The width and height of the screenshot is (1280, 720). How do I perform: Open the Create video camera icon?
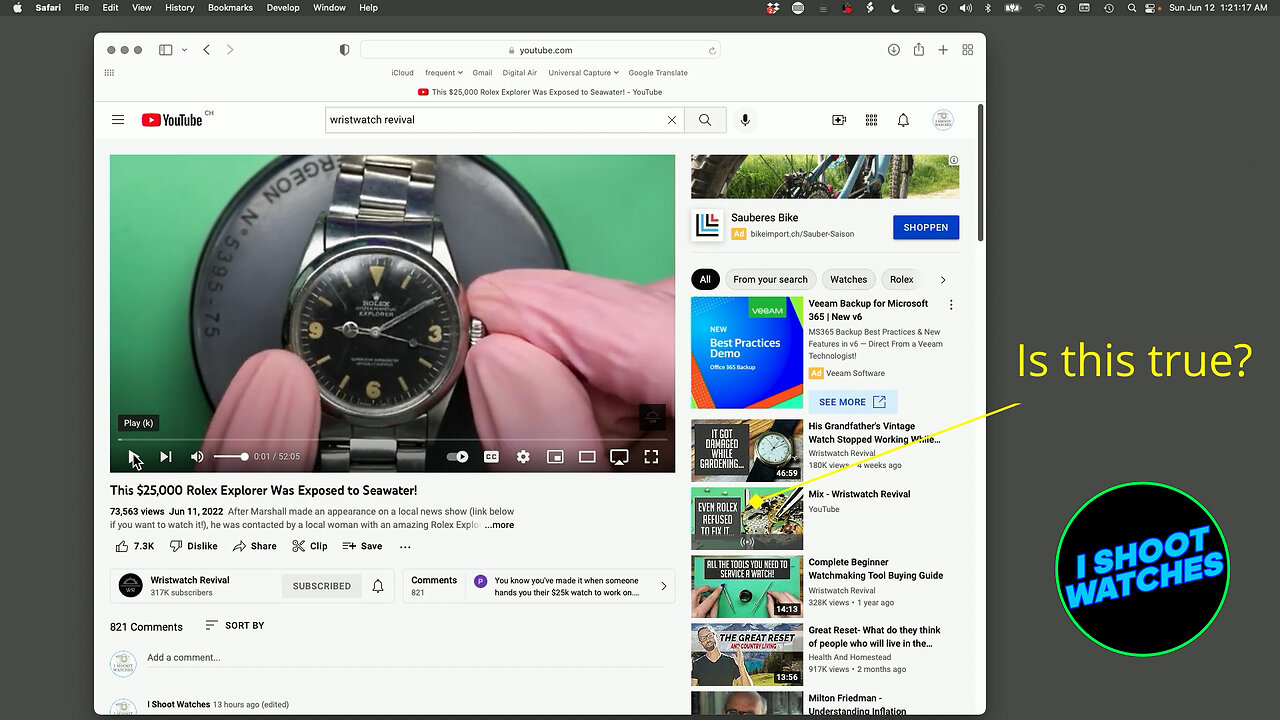(839, 120)
